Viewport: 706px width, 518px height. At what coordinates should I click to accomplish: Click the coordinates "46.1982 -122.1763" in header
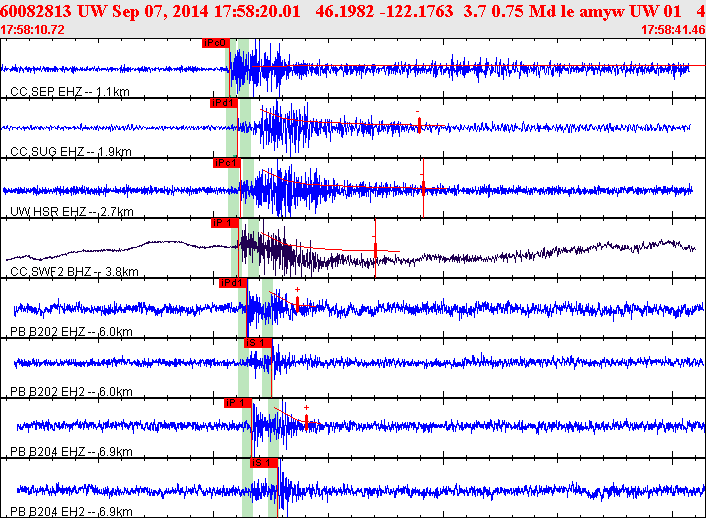385,11
